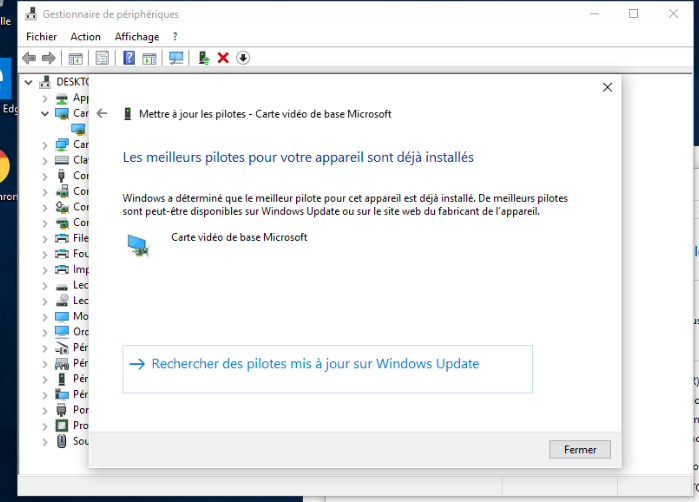The height and width of the screenshot is (502, 699).
Task: Click the red X uninstall device icon
Action: click(x=223, y=58)
